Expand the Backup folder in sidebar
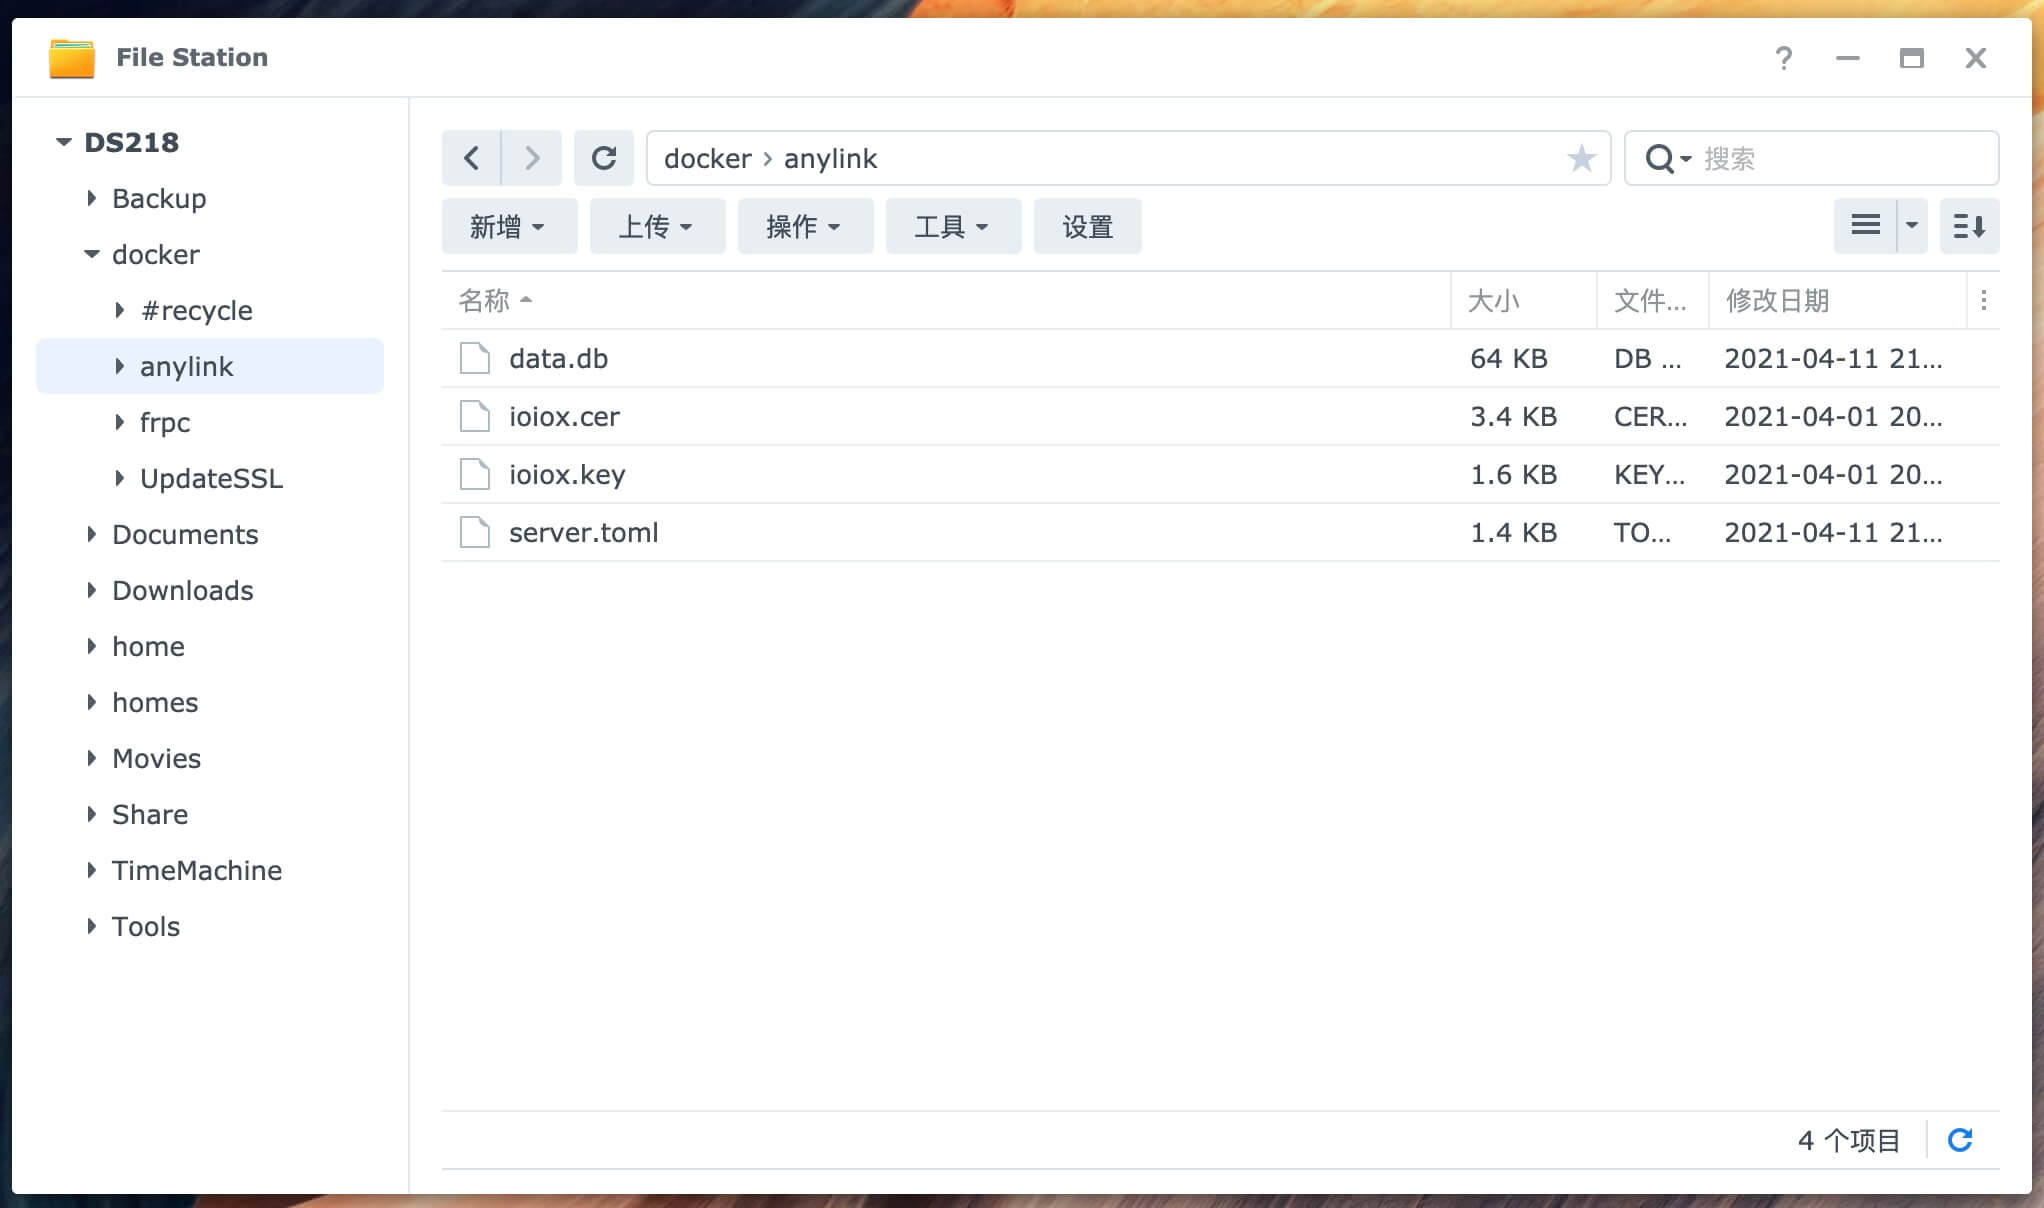This screenshot has width=2044, height=1208. (92, 198)
